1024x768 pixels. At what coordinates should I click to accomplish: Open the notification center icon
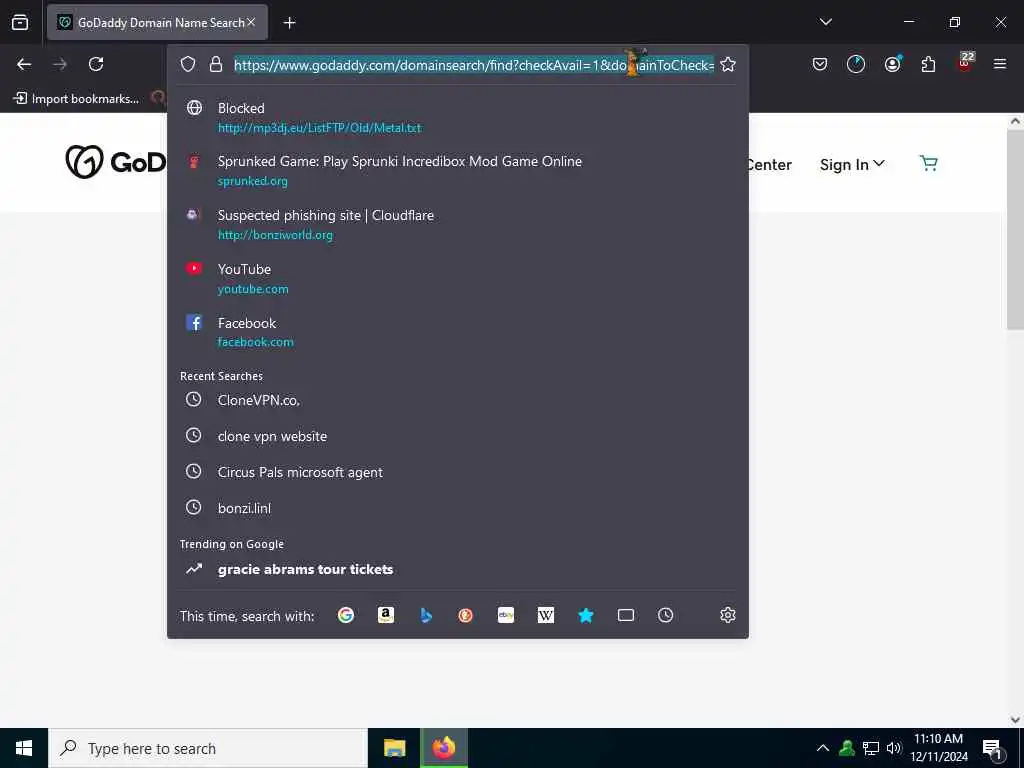click(993, 749)
